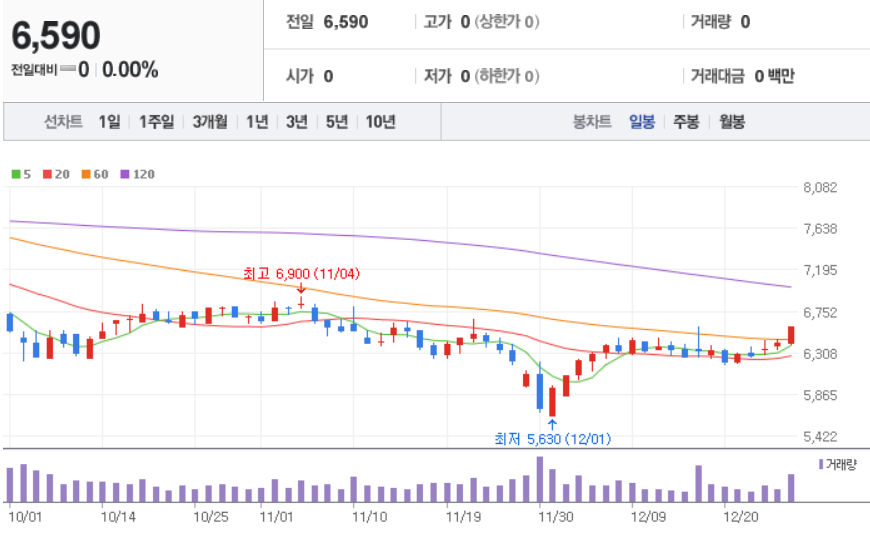870x547 pixels.
Task: View the 10년 chart range
Action: pos(381,121)
